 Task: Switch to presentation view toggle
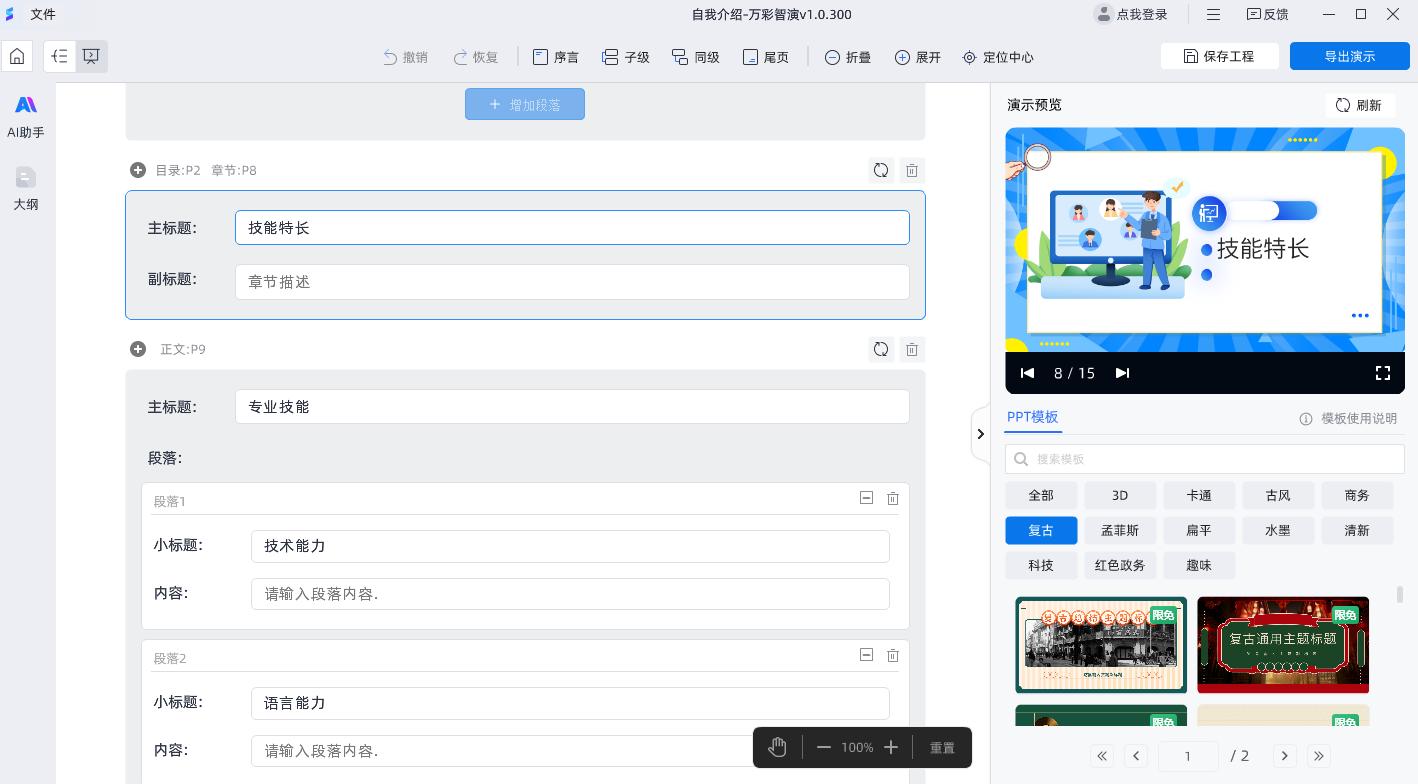[91, 57]
